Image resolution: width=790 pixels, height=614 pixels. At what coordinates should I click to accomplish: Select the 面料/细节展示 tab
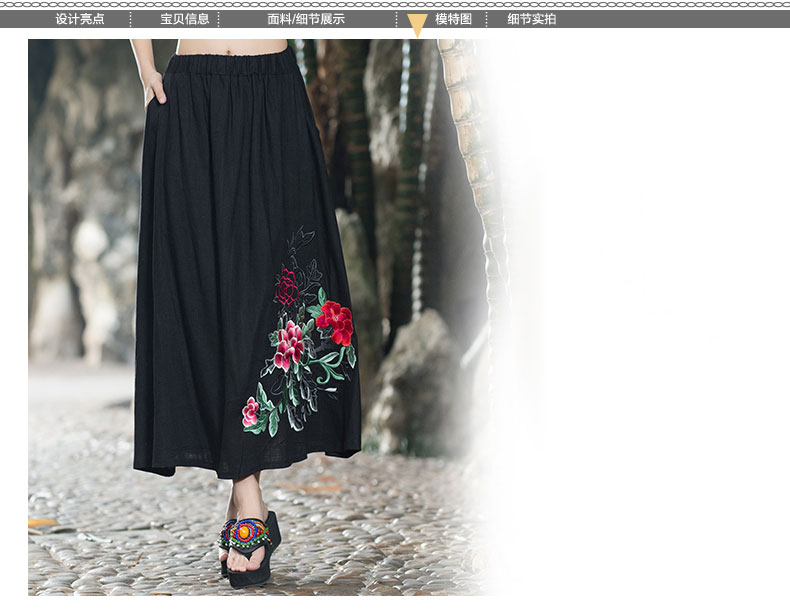[306, 19]
